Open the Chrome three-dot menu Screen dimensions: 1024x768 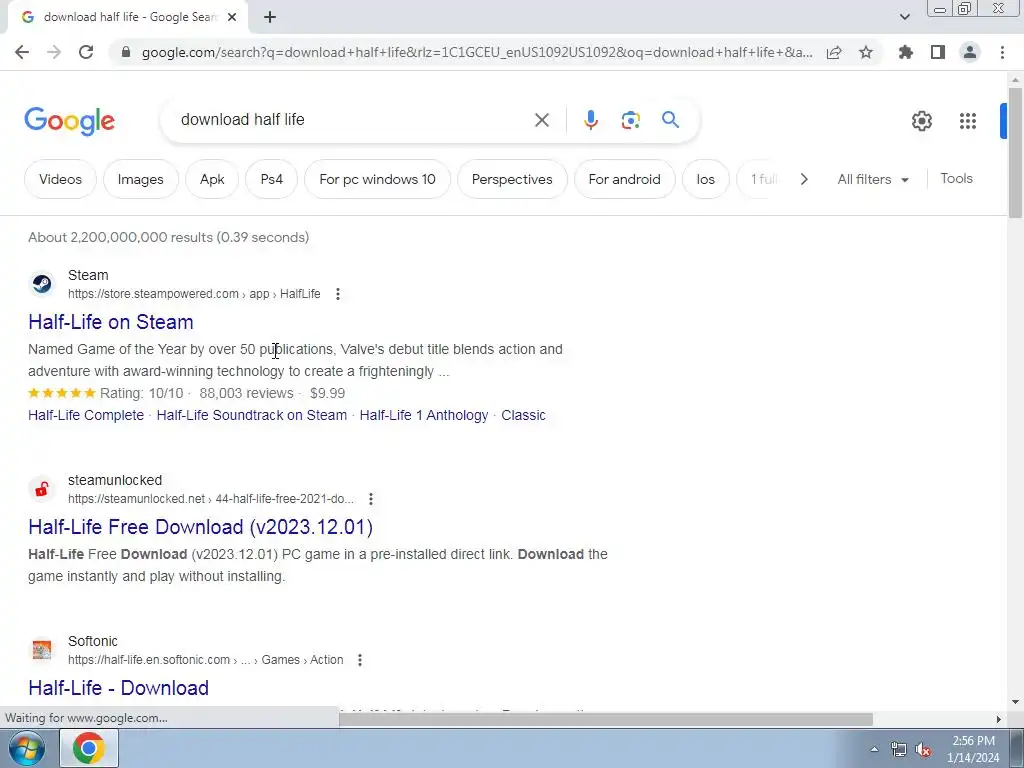tap(1002, 52)
